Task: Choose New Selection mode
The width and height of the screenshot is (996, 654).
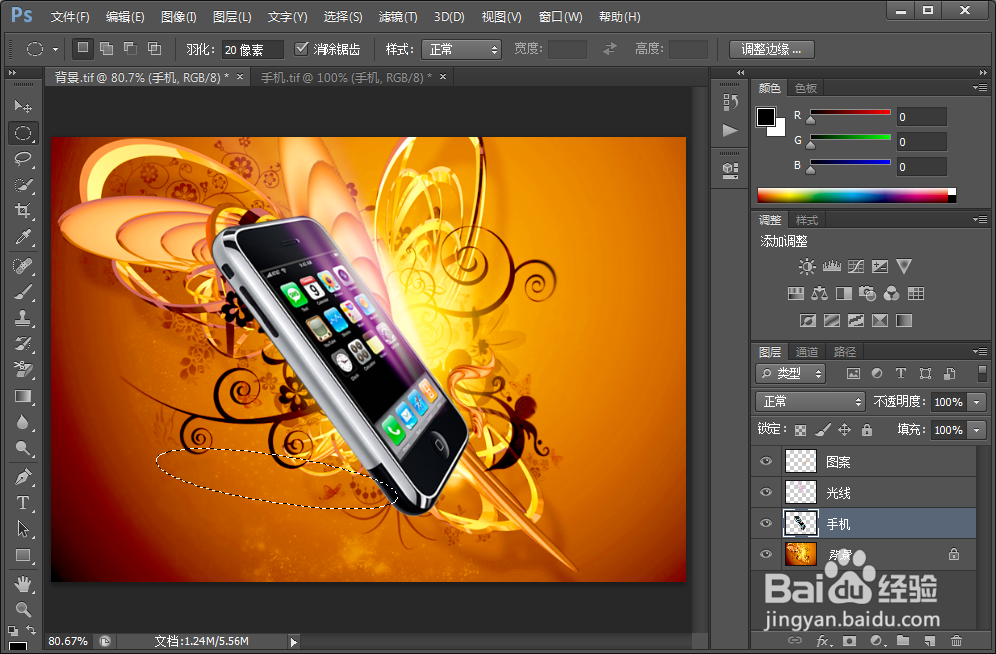Action: pyautogui.click(x=83, y=48)
